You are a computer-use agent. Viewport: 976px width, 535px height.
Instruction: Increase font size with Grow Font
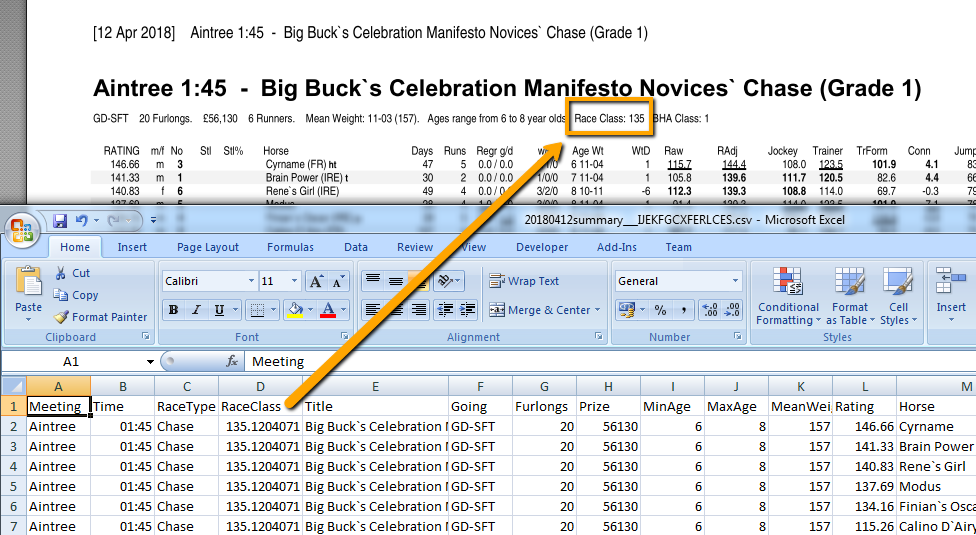click(316, 282)
